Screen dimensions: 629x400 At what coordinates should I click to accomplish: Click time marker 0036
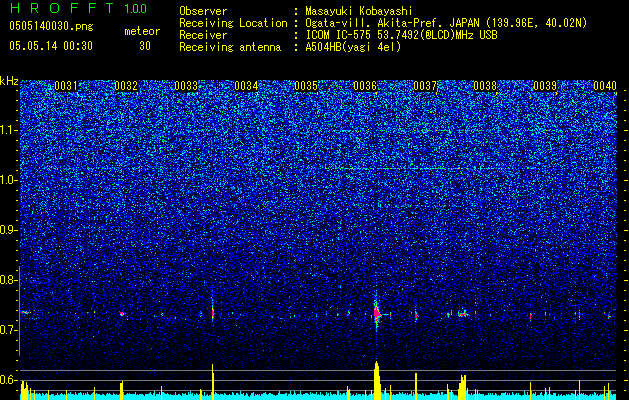(365, 86)
